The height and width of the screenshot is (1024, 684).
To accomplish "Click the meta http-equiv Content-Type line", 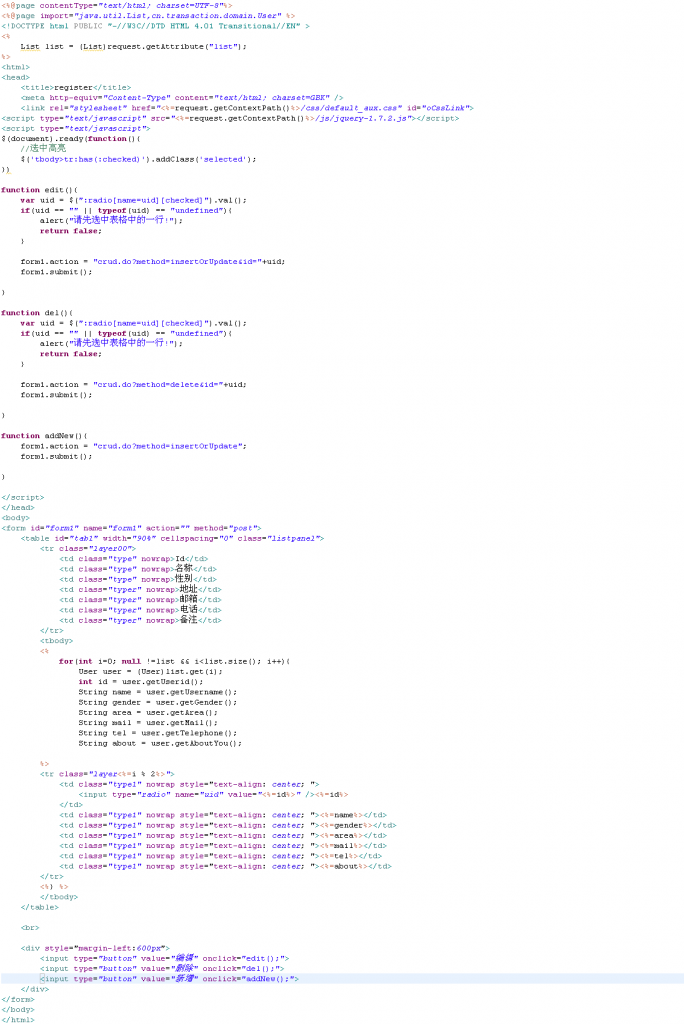I will click(182, 97).
